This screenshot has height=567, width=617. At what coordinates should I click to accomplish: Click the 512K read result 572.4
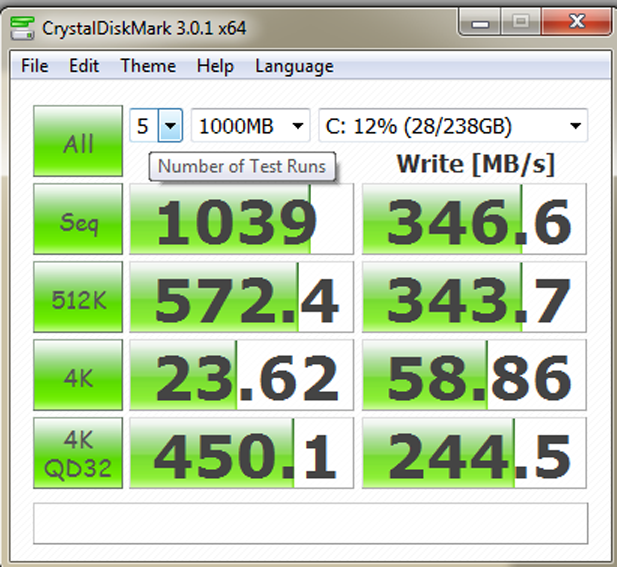pyautogui.click(x=242, y=297)
